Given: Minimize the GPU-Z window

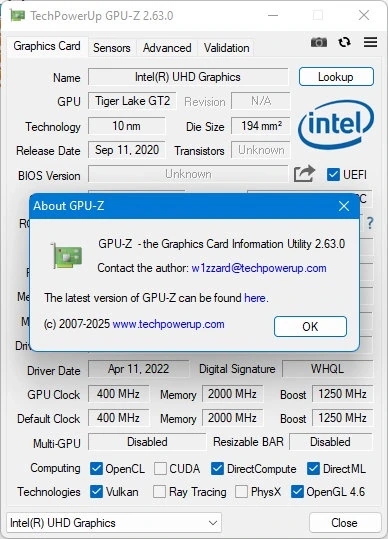Looking at the screenshot, I should pyautogui.click(x=273, y=15).
